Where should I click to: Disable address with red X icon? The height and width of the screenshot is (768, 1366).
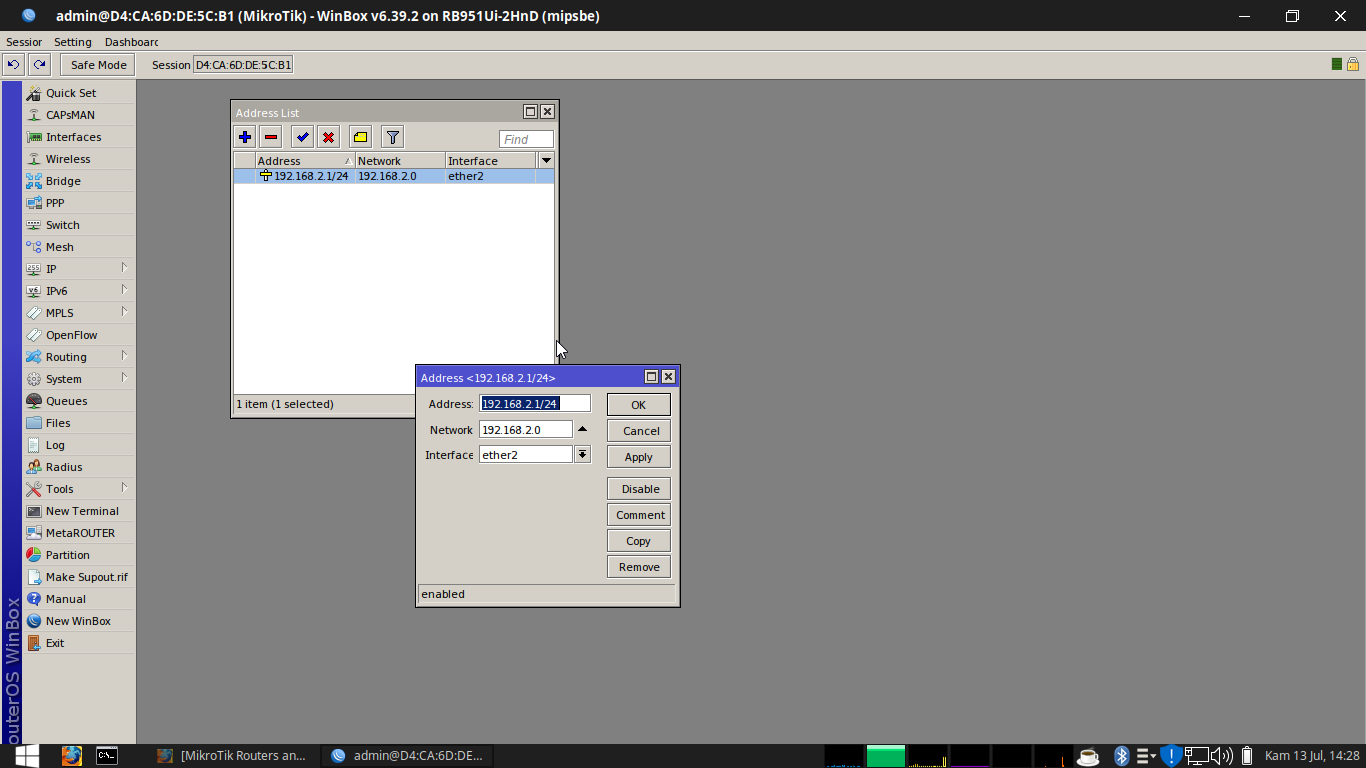click(328, 137)
